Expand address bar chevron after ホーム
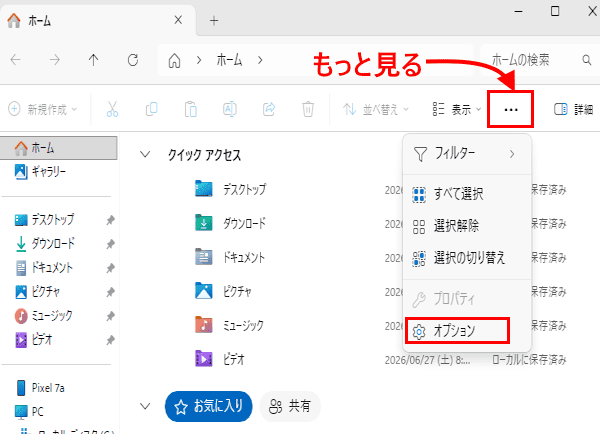 point(260,60)
